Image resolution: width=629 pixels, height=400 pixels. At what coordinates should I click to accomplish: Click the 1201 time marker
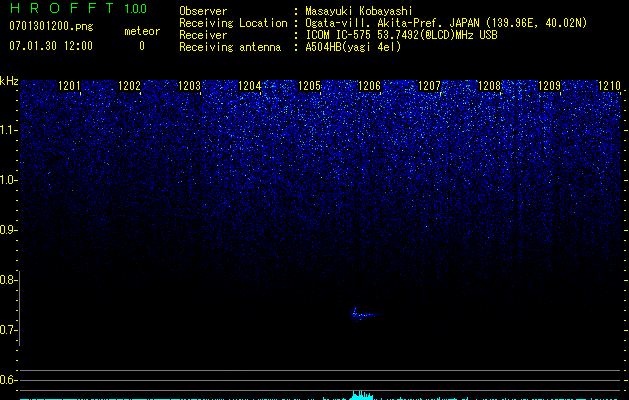click(69, 86)
